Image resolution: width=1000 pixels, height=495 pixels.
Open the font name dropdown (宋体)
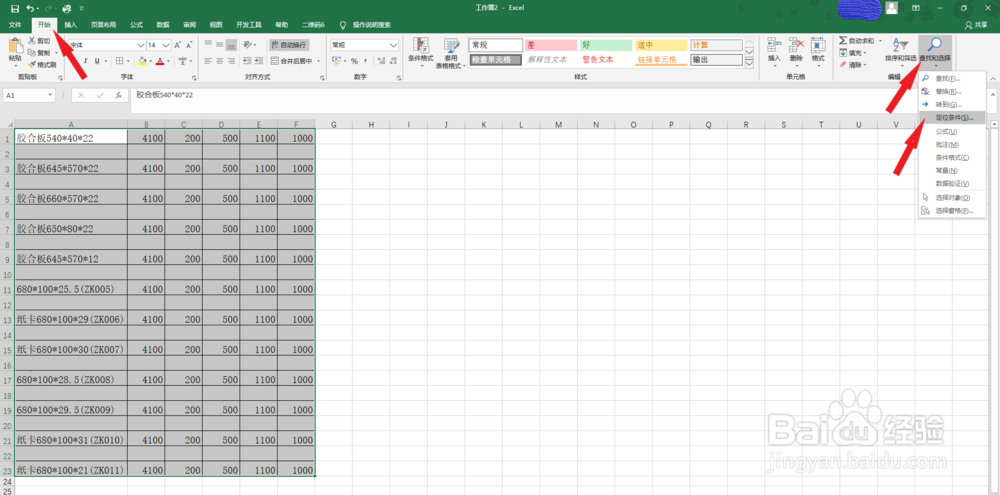(x=141, y=45)
